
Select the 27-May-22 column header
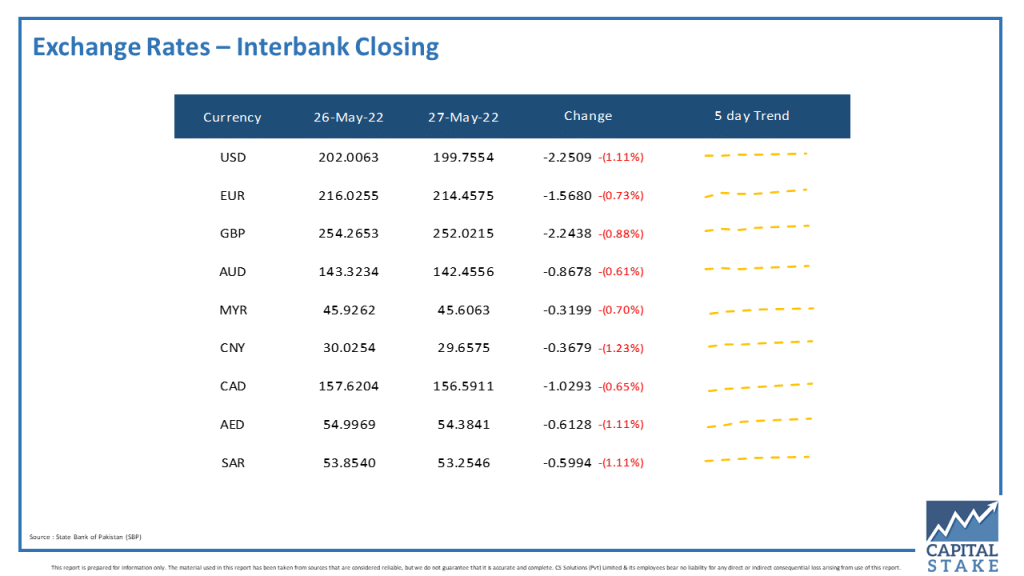point(464,117)
